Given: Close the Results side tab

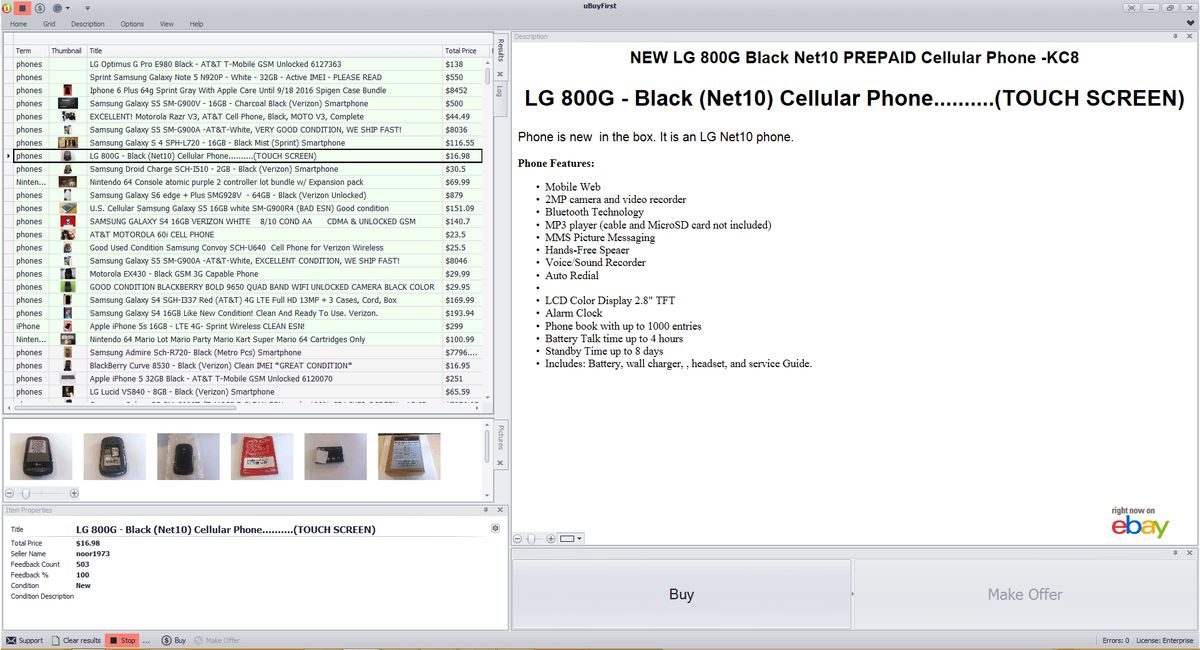Looking at the screenshot, I should tap(499, 74).
